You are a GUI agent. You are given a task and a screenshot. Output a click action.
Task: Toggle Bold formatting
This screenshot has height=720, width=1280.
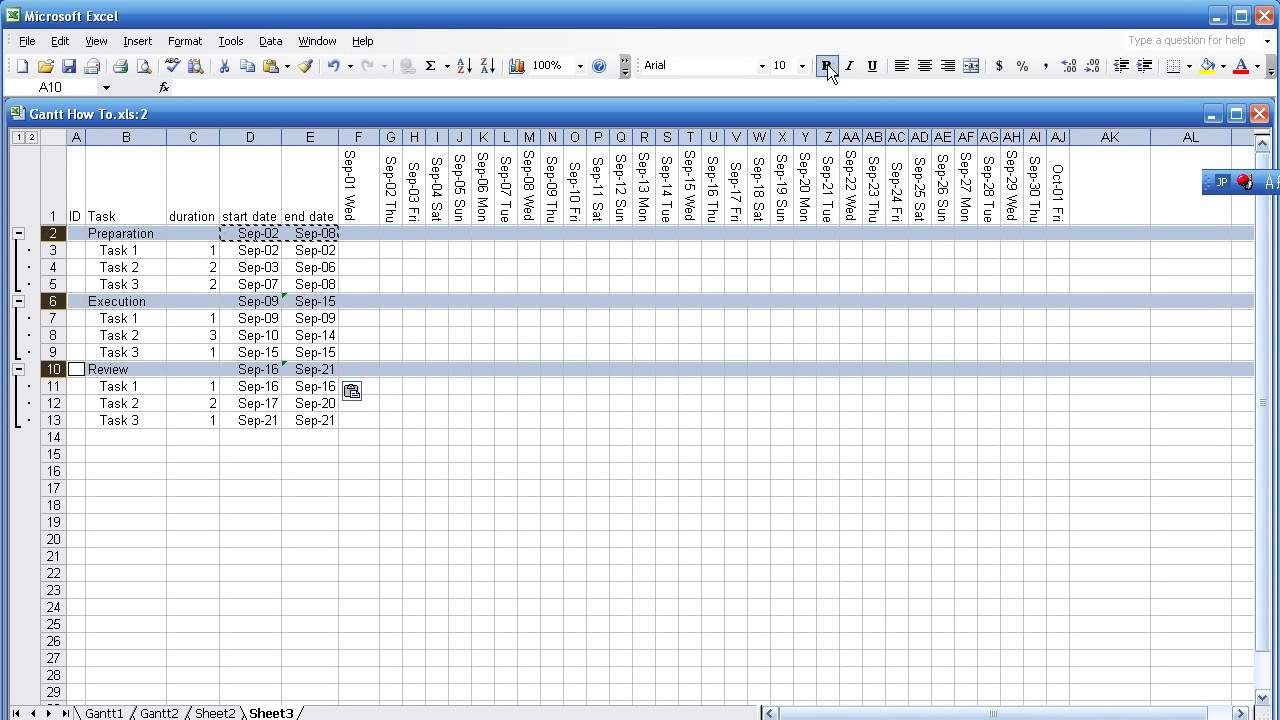[826, 66]
